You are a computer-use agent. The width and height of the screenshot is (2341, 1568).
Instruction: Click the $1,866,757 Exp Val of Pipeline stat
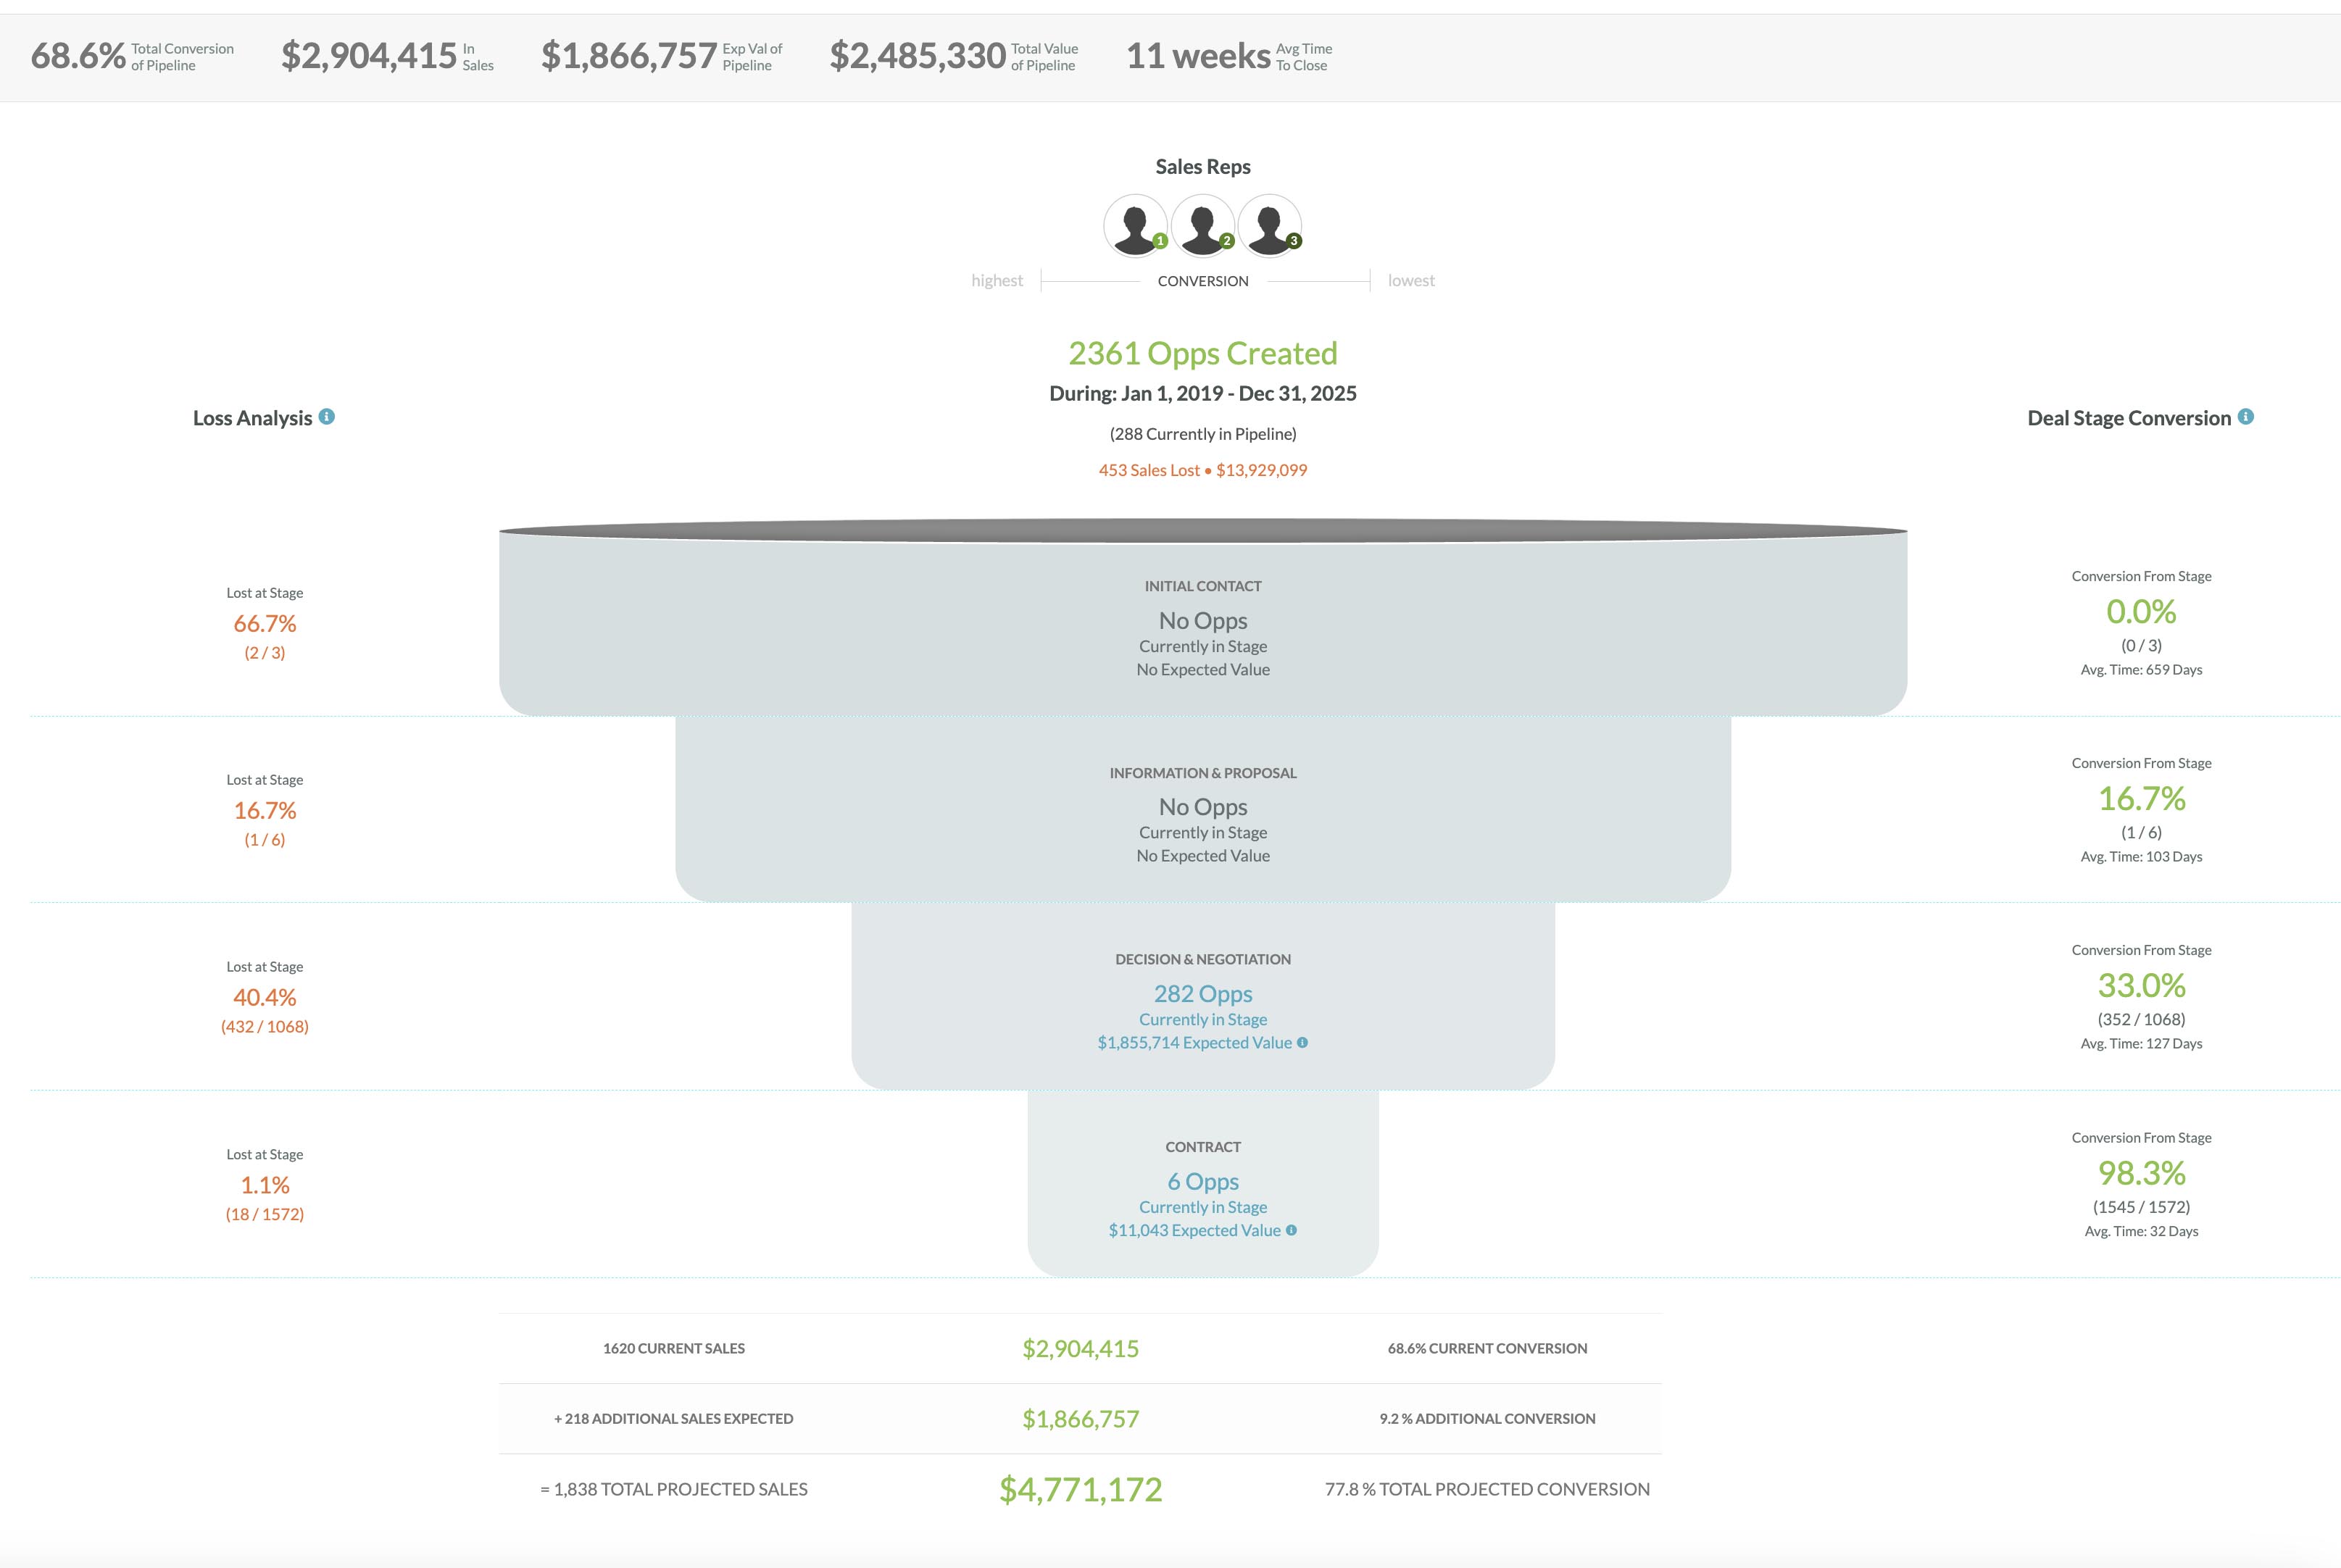click(661, 56)
